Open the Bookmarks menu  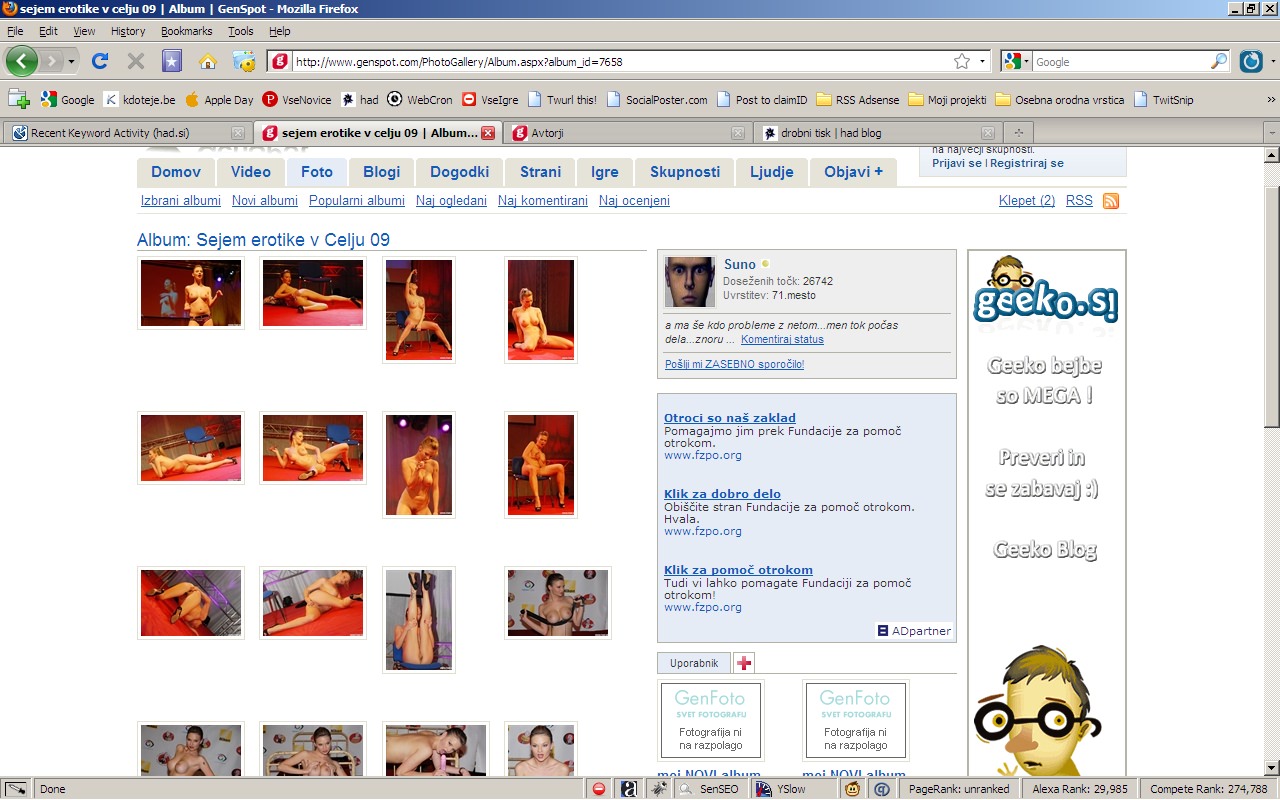186,31
